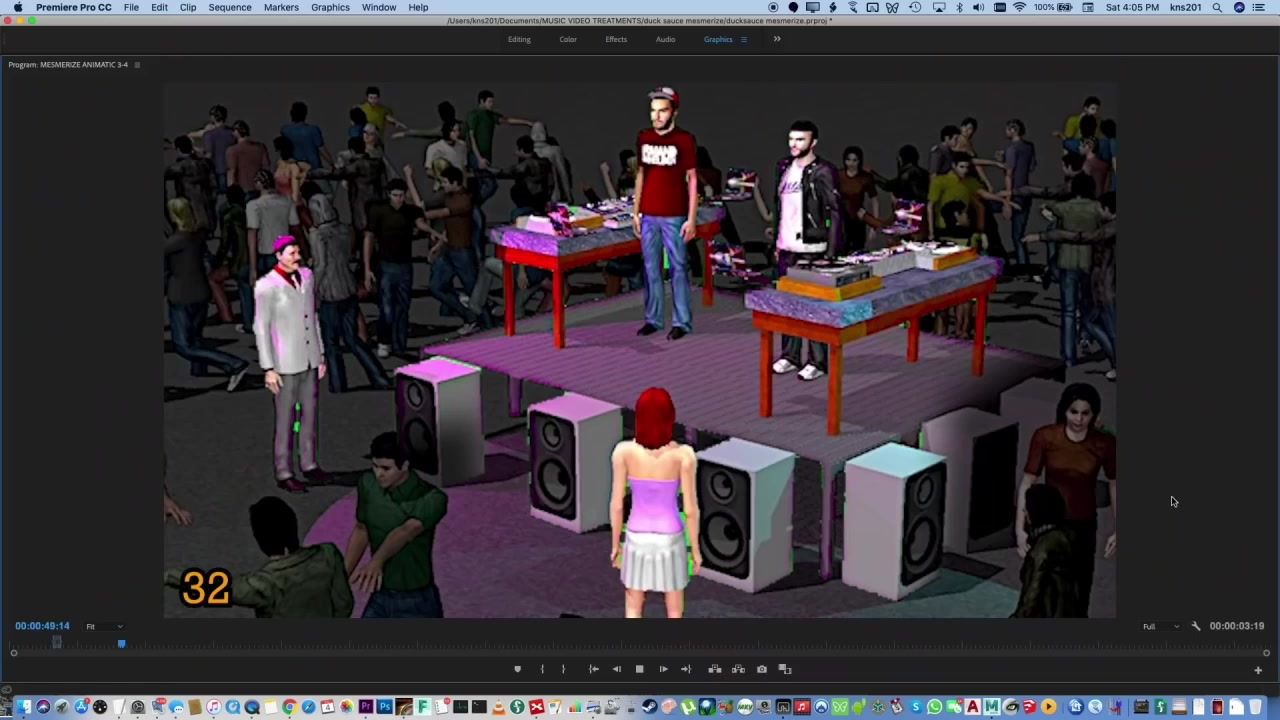
Task: Export frame using the camera icon
Action: tap(762, 669)
